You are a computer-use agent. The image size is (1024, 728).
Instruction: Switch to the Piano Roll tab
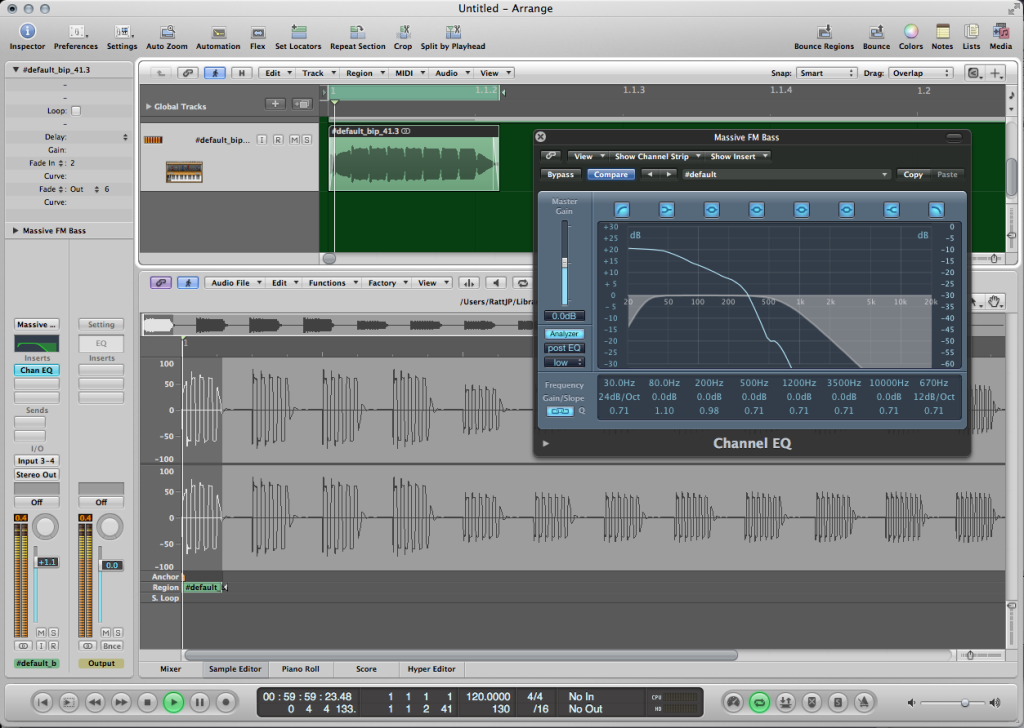[x=300, y=669]
